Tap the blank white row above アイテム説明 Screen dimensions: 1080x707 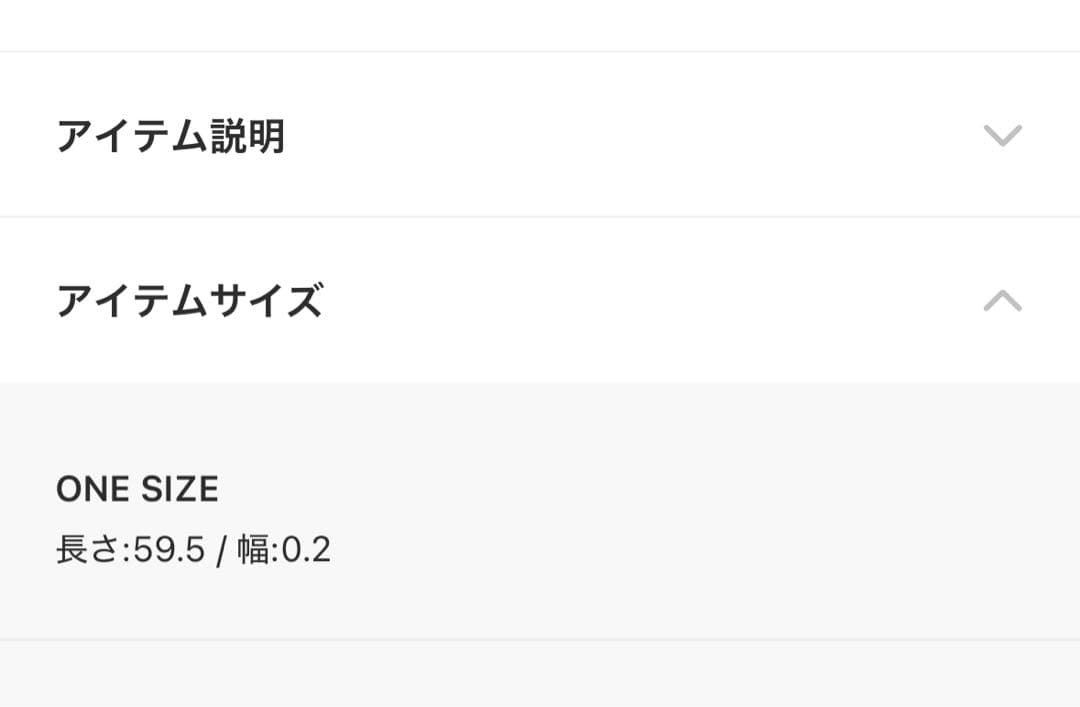[x=540, y=25]
